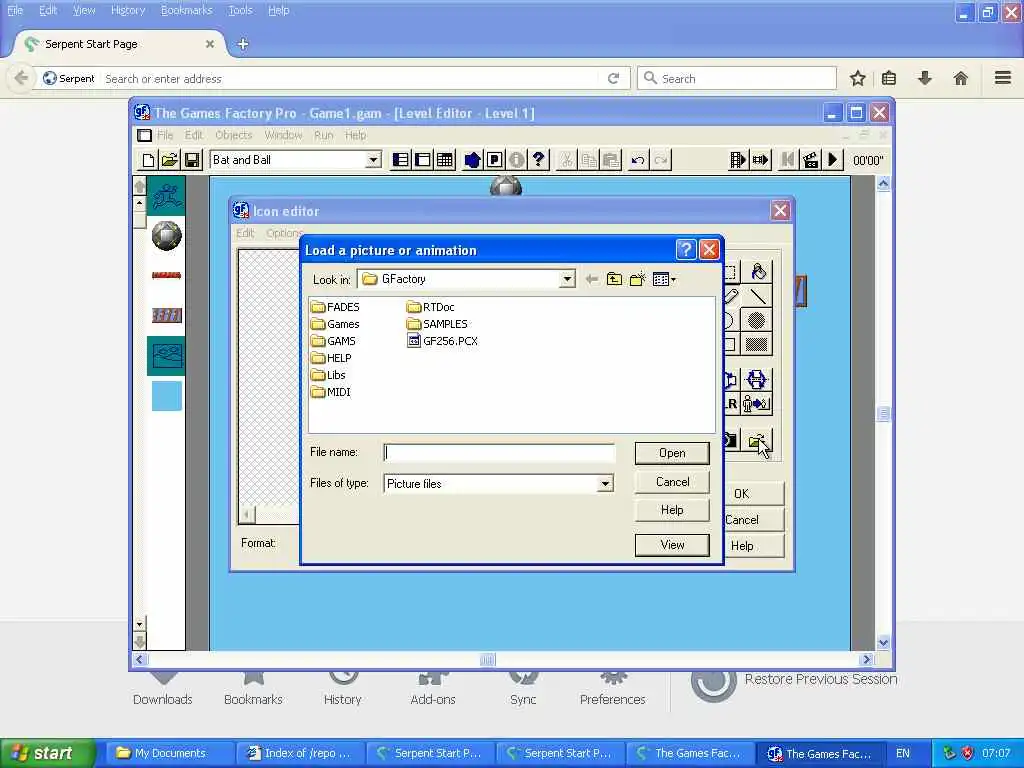
Task: Click the question mark help button in Load dialog title
Action: tap(686, 249)
